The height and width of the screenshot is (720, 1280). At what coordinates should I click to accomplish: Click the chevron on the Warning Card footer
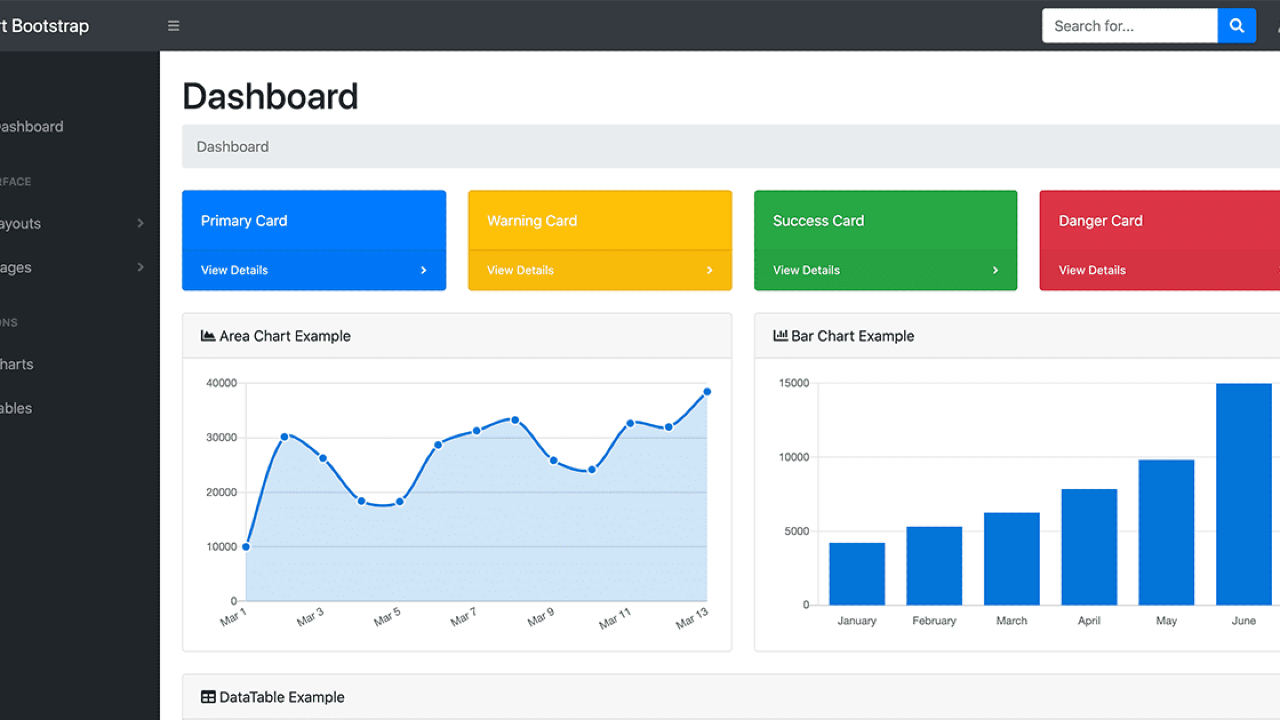coord(709,270)
